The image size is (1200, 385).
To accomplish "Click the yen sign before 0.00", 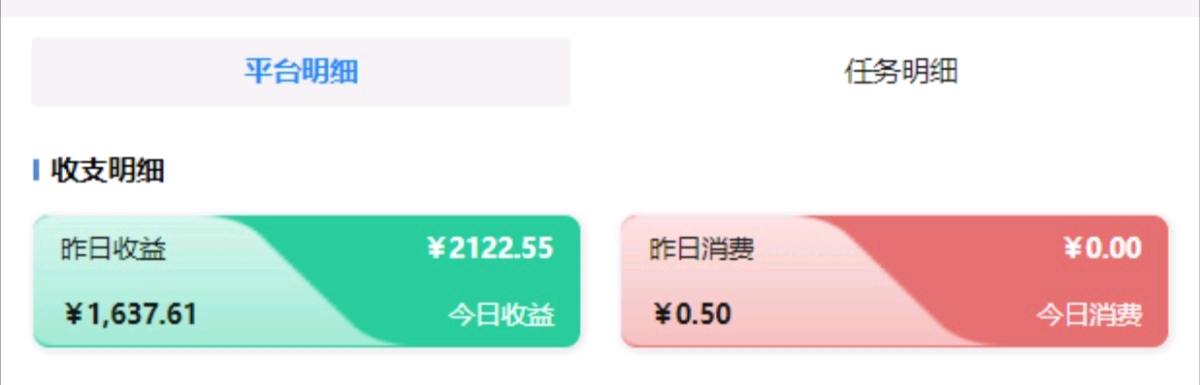I will 1073,248.
